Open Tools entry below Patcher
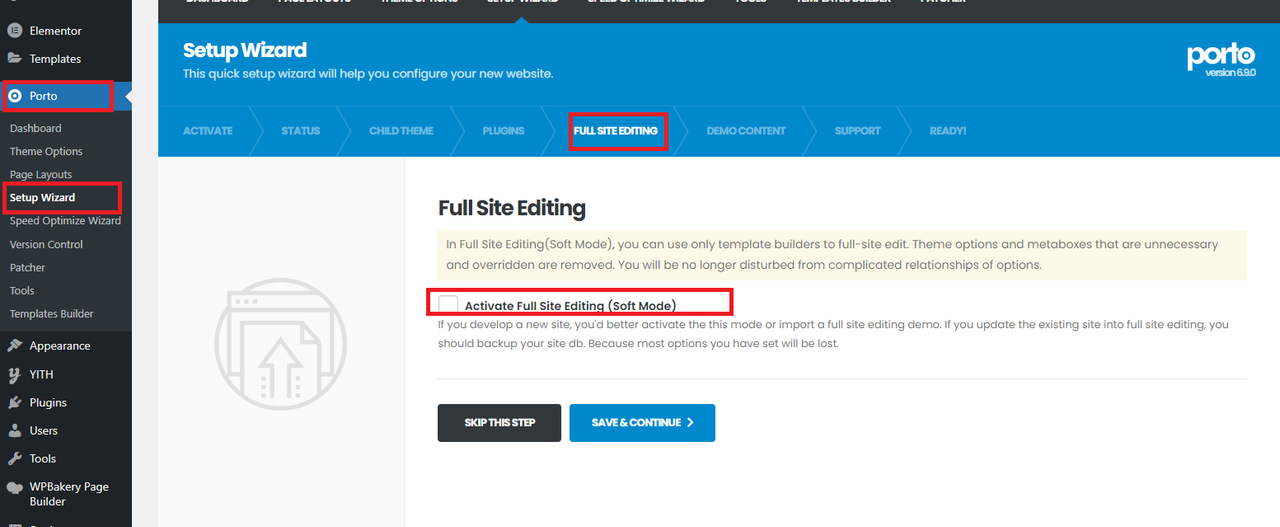The width and height of the screenshot is (1280, 527). point(22,290)
